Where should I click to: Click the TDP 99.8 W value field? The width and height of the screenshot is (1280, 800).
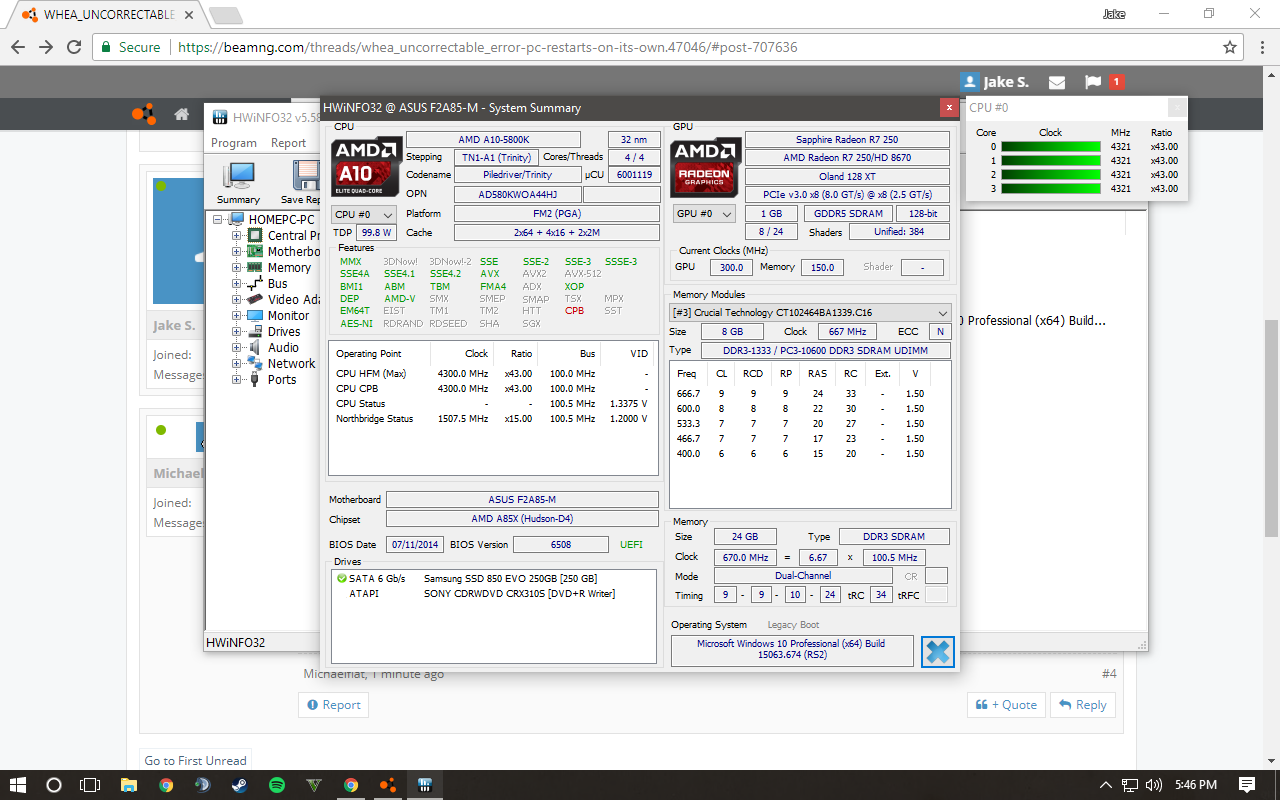click(376, 232)
